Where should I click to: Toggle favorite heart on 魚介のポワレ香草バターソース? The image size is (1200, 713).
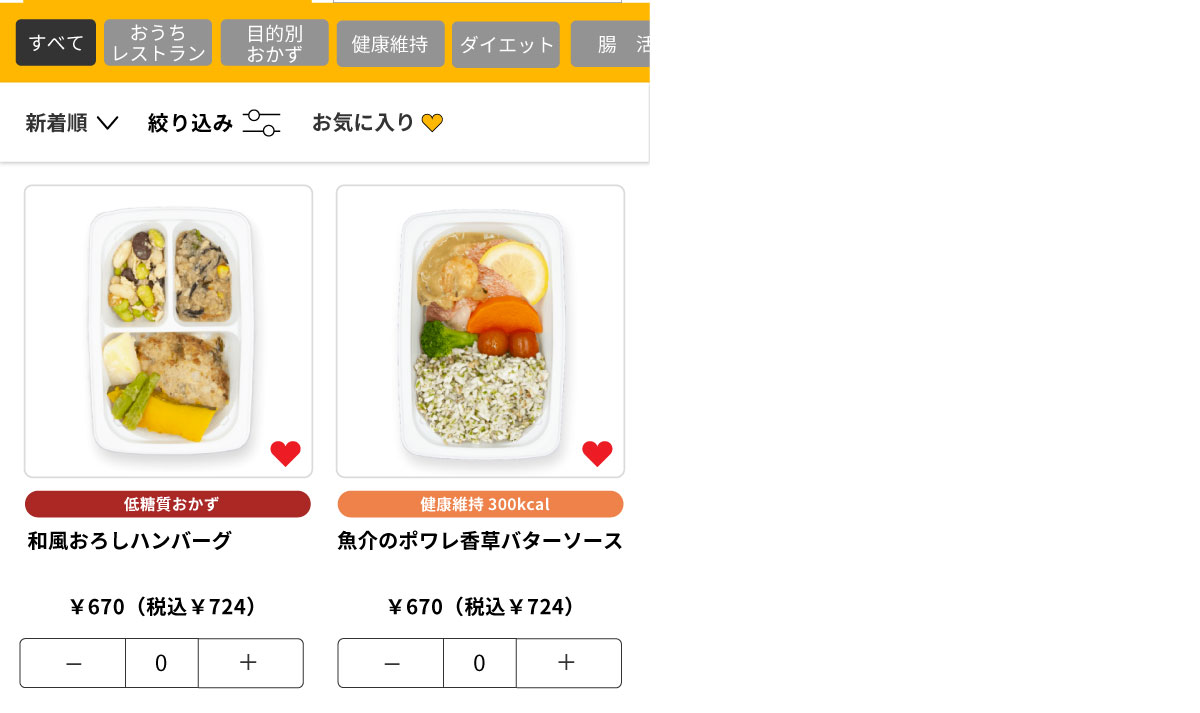pos(597,454)
